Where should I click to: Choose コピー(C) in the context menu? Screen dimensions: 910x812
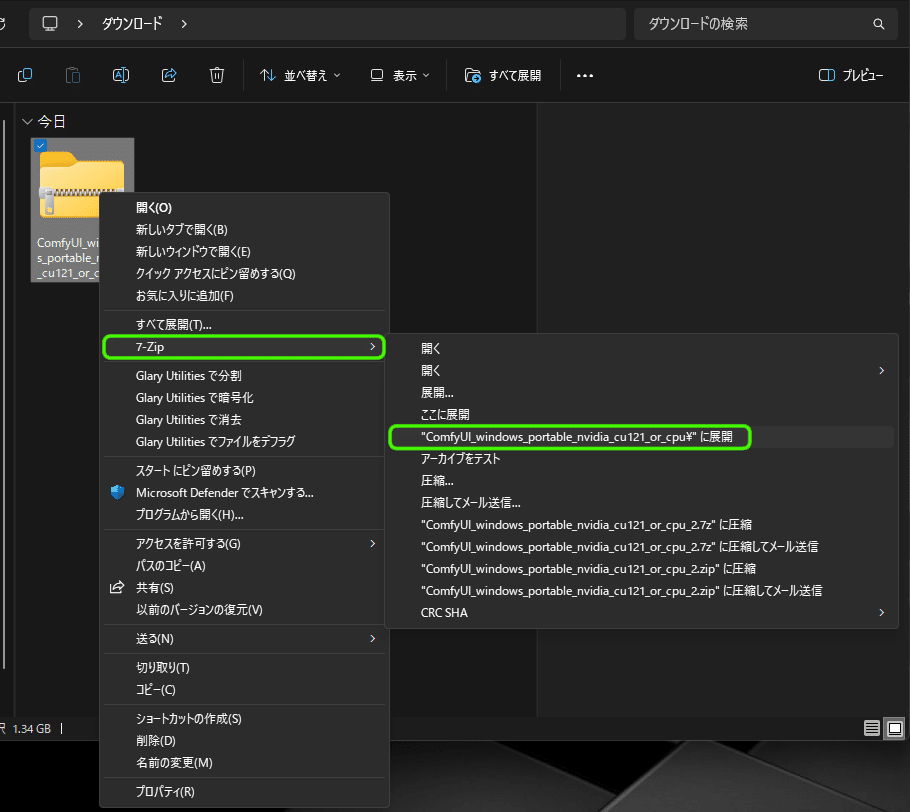tap(244, 690)
